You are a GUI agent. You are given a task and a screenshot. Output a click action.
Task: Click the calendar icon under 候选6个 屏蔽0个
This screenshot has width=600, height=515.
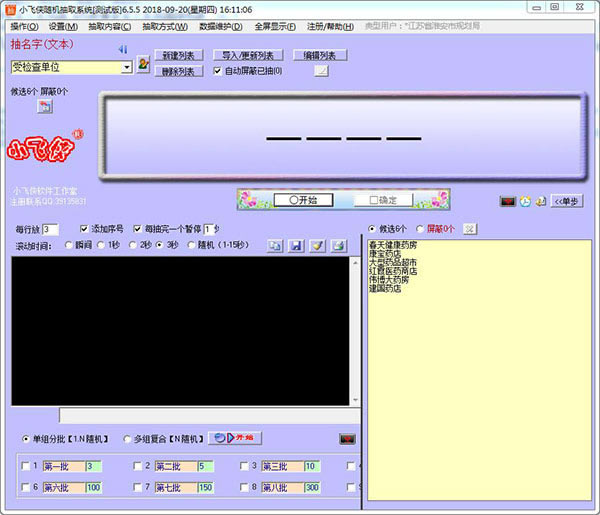pos(45,106)
